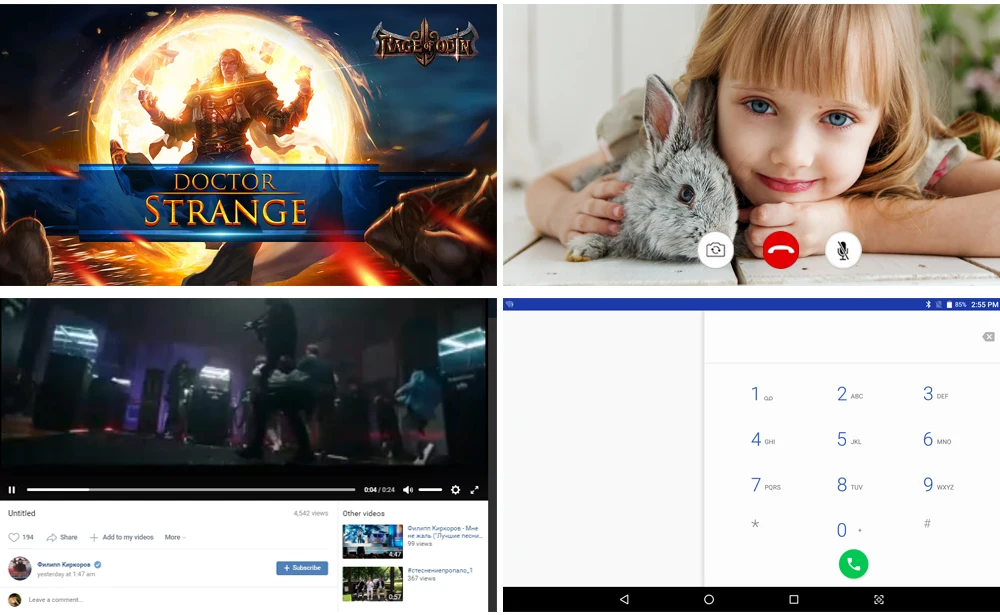Switch camera in the video call
The height and width of the screenshot is (615, 1000).
[x=715, y=249]
